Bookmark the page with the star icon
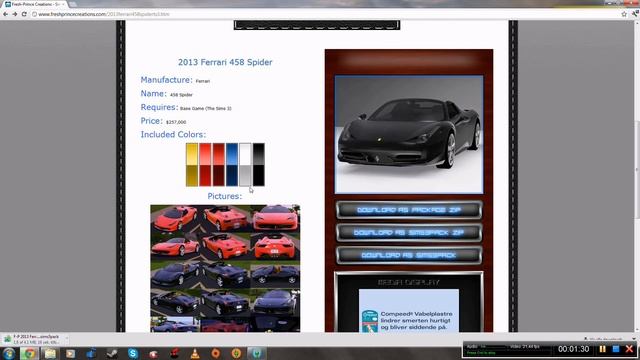This screenshot has height=360, width=640. click(x=624, y=14)
